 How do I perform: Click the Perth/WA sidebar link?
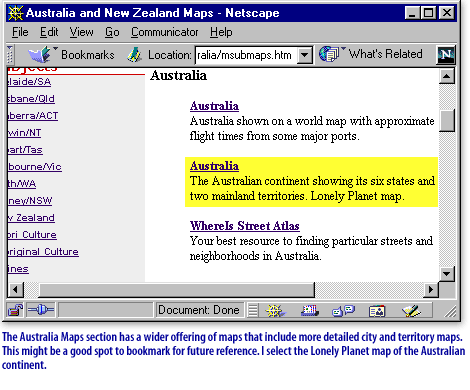(x=22, y=184)
